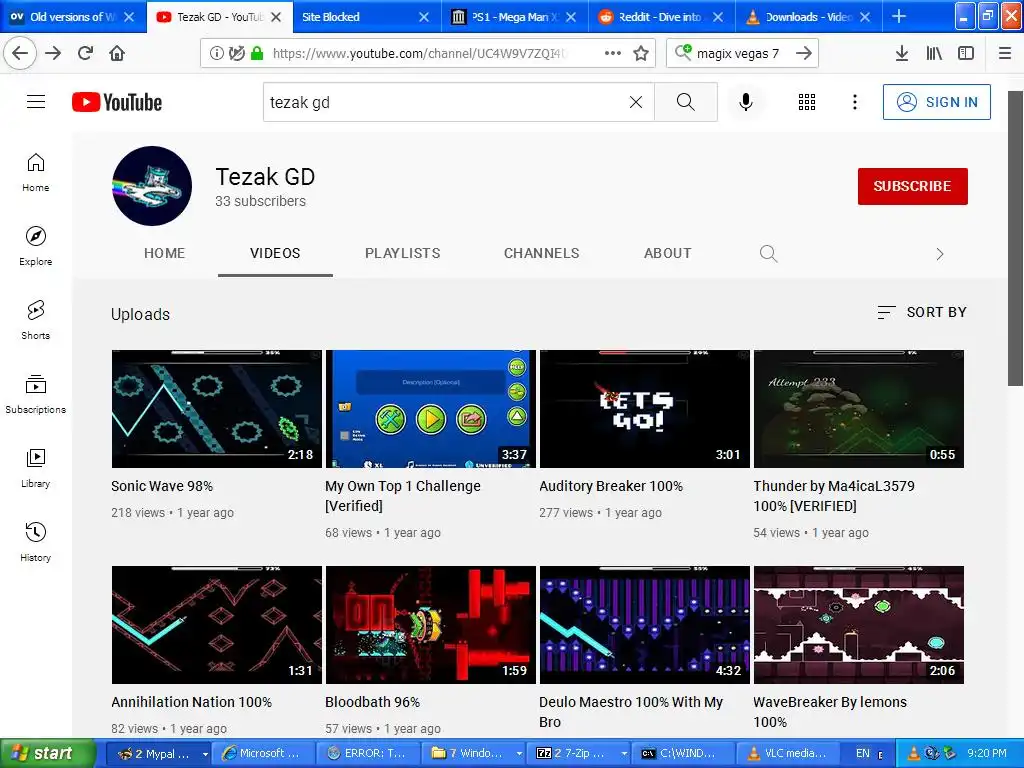Open the CHANNELS tab
1024x768 pixels.
click(x=541, y=253)
